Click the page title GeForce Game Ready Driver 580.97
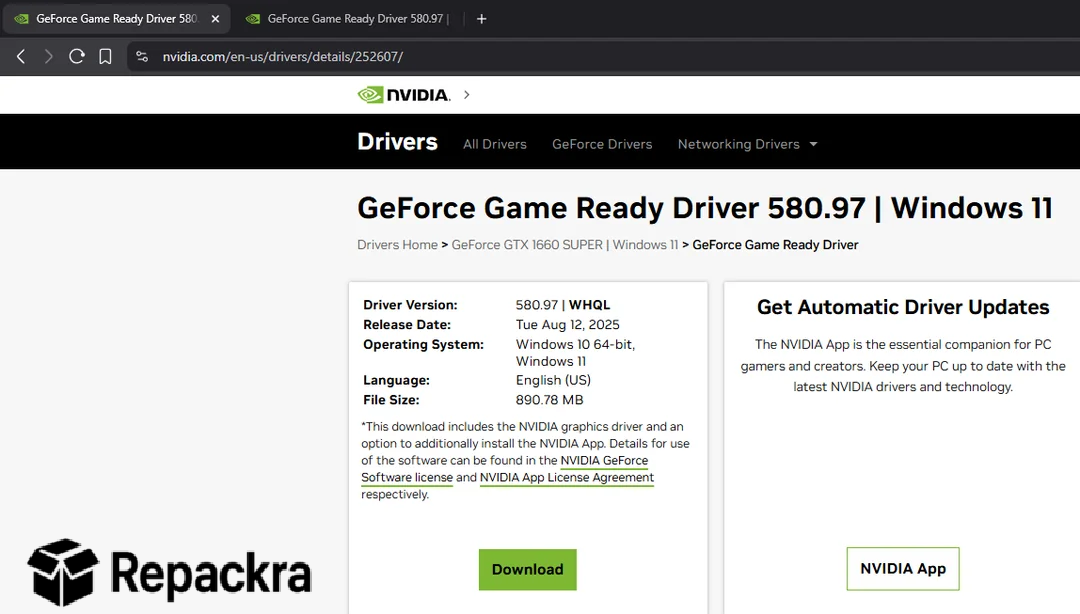The height and width of the screenshot is (614, 1080). 705,207
